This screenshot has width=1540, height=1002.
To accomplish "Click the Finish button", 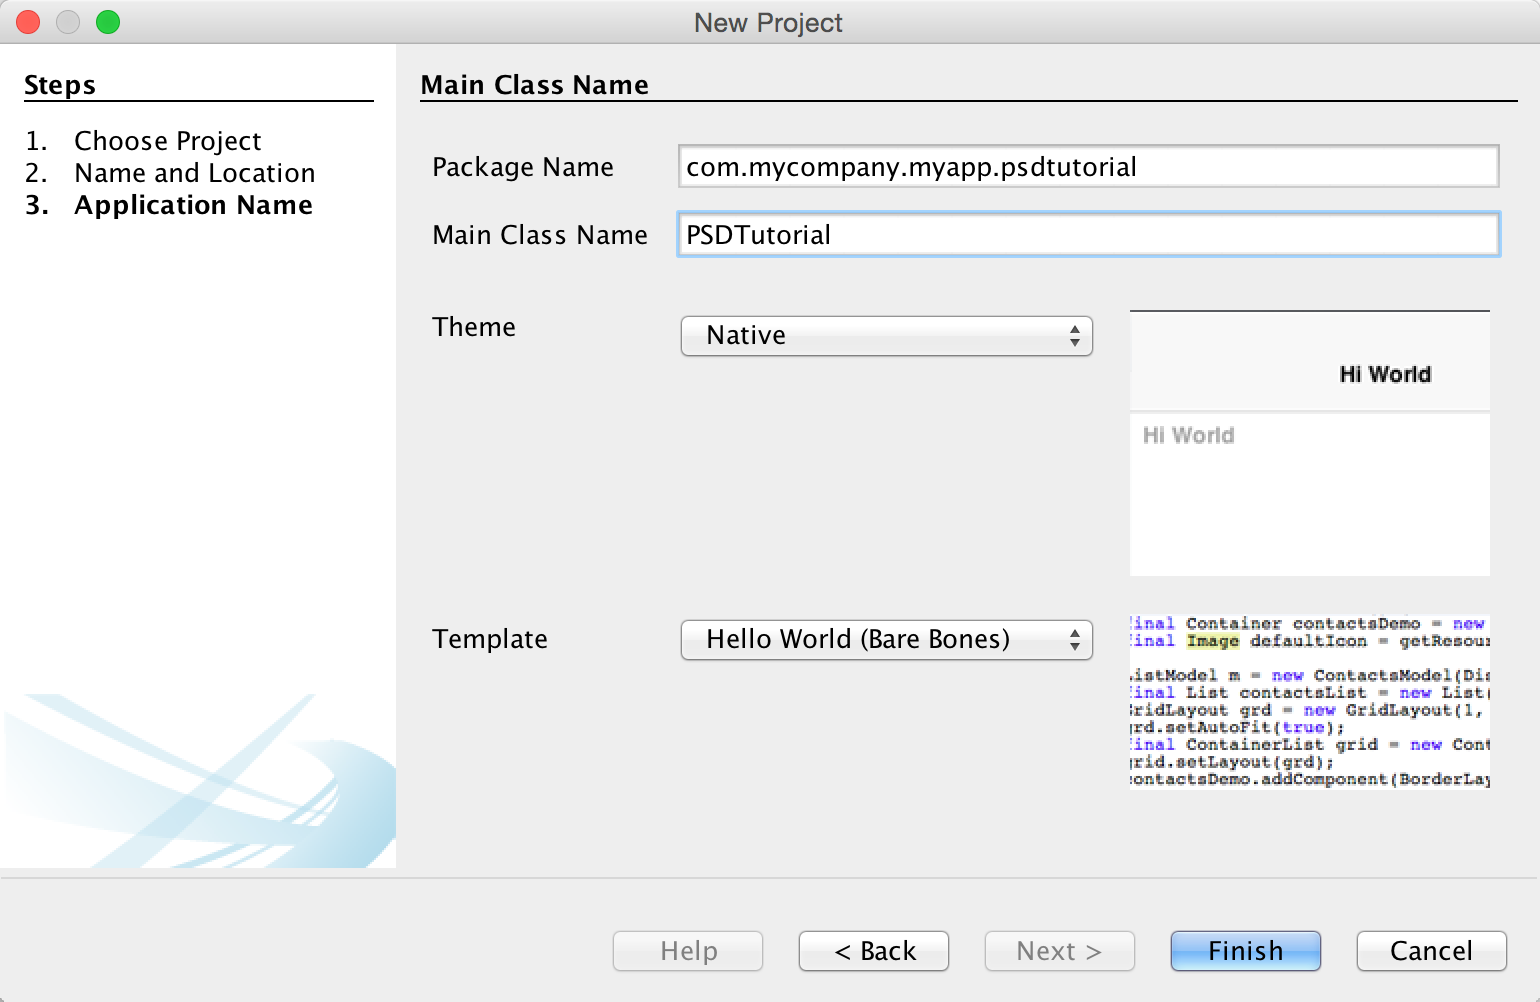I will 1245,951.
